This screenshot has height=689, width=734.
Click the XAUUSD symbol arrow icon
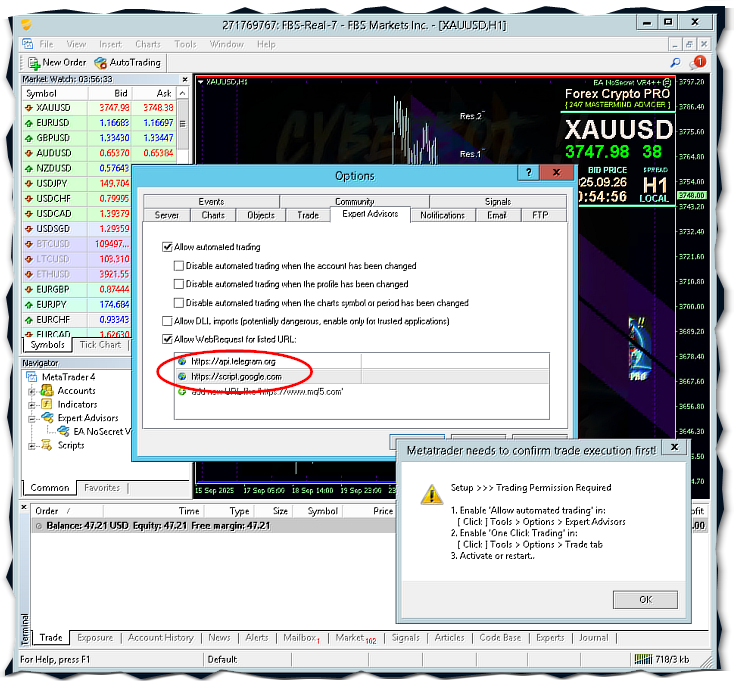pyautogui.click(x=29, y=108)
